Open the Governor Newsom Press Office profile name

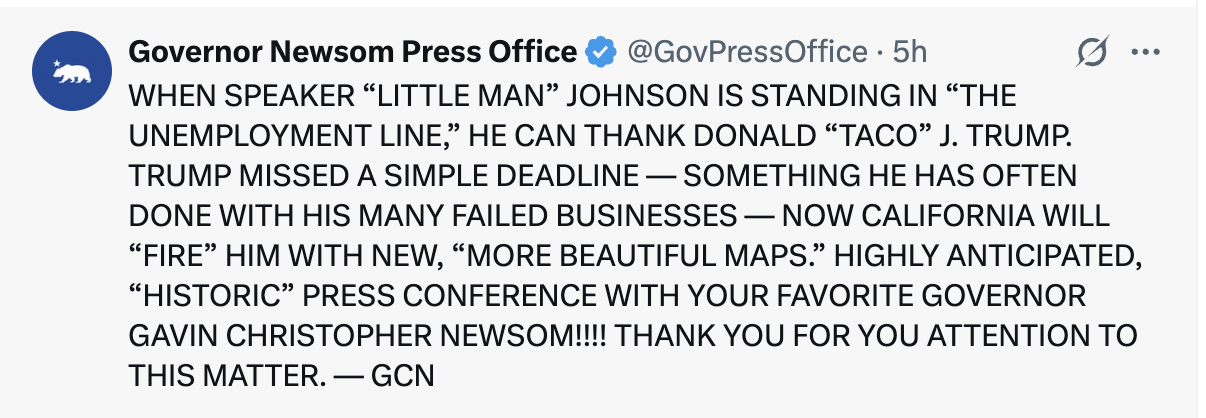pos(353,52)
